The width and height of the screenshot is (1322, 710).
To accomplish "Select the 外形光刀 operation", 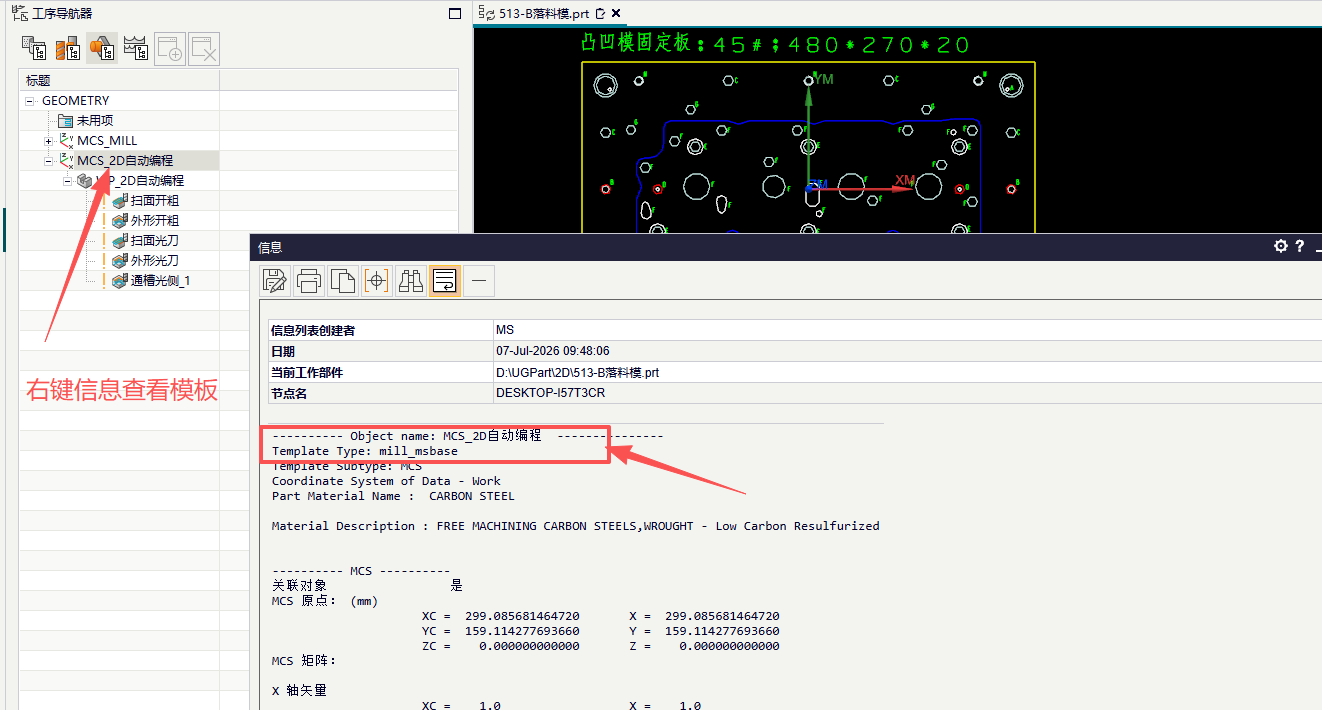I will click(155, 261).
